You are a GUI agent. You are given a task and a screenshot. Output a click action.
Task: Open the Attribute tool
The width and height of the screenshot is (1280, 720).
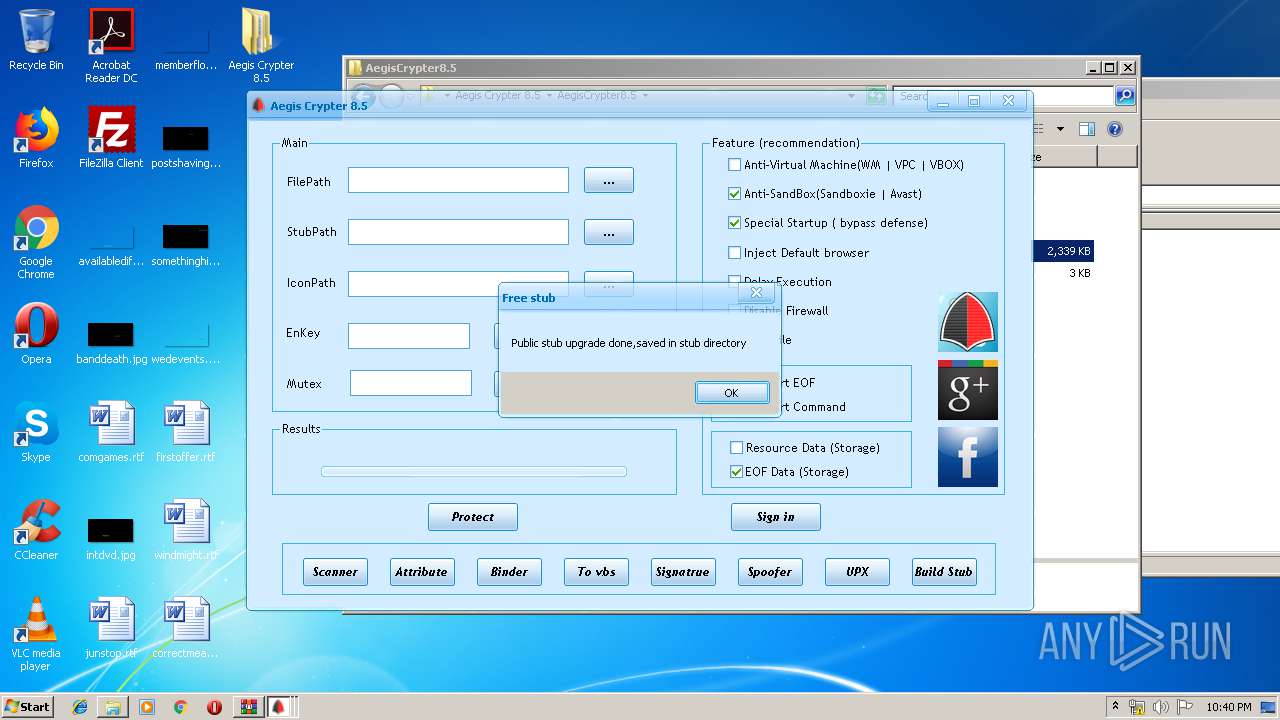421,572
